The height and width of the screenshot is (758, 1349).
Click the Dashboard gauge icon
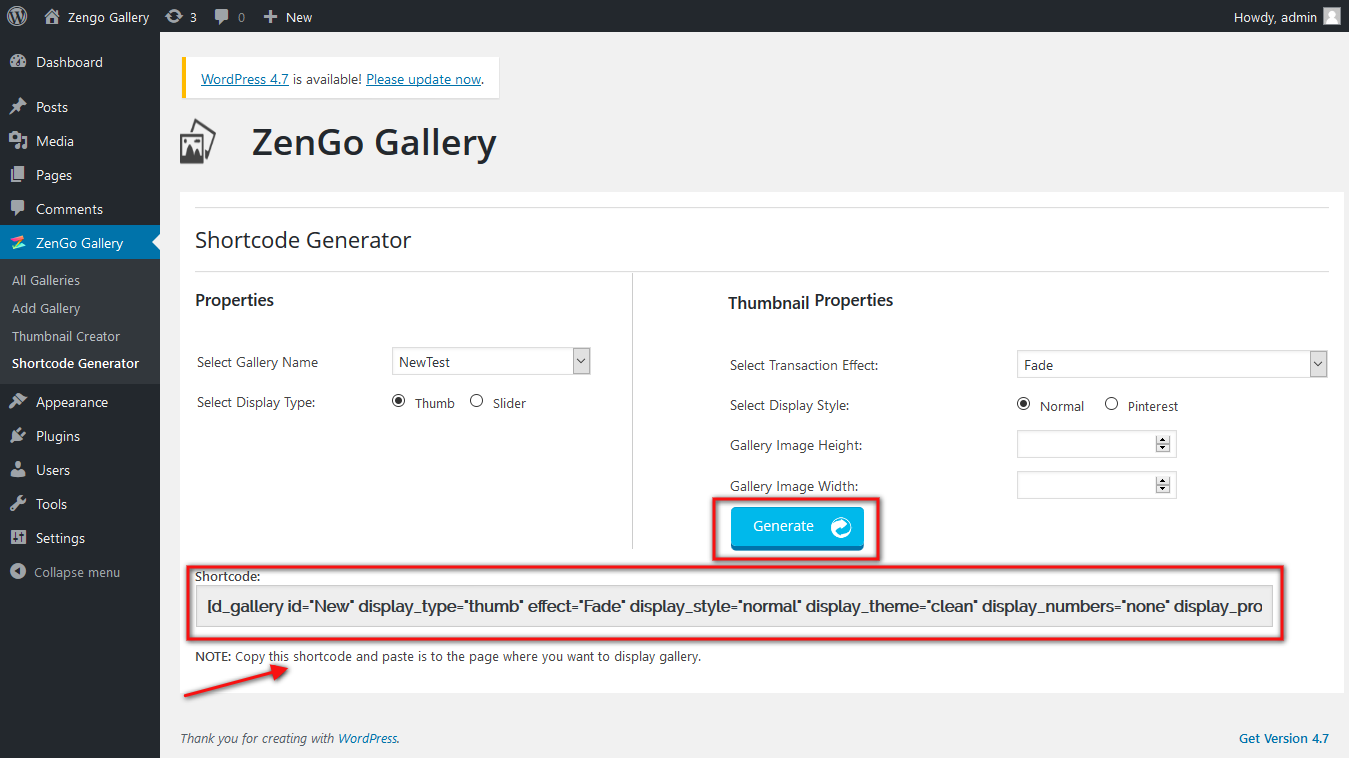pyautogui.click(x=18, y=62)
